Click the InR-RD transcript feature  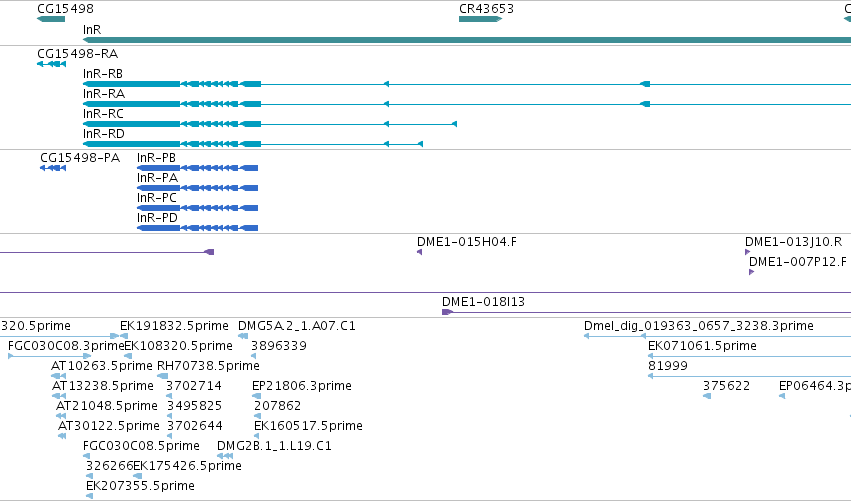(253, 144)
